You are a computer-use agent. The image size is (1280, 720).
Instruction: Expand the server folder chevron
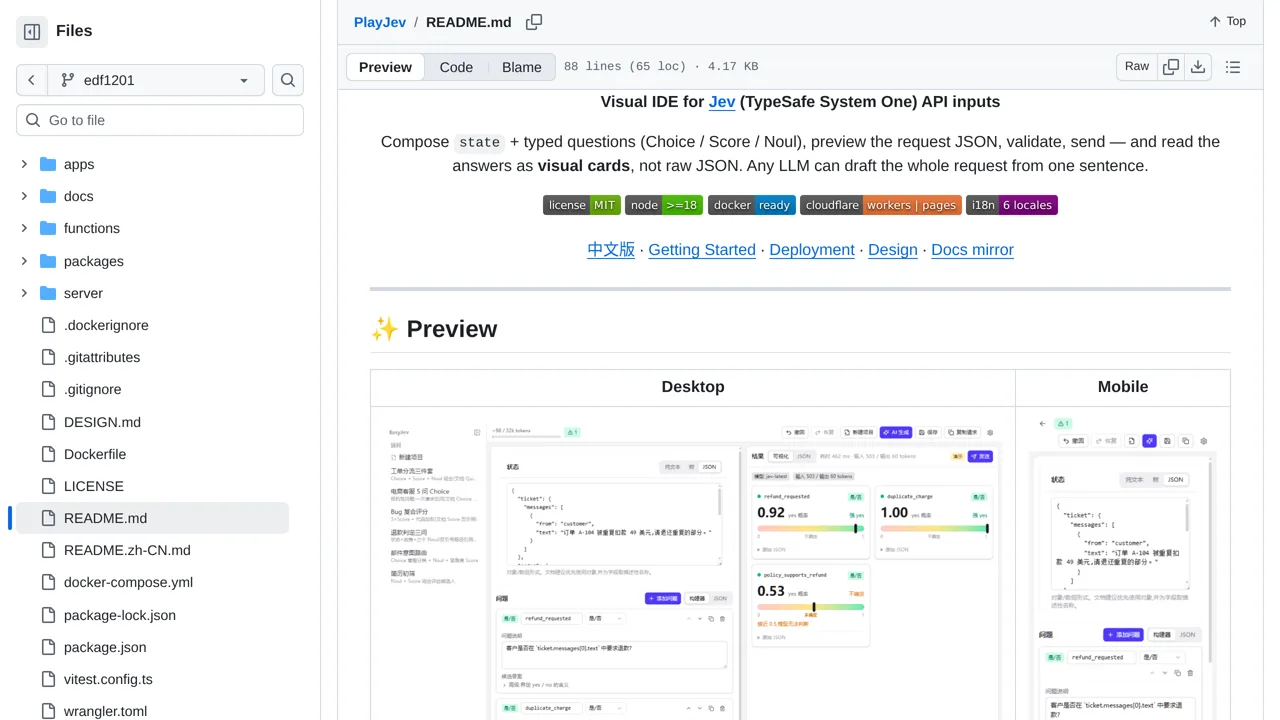pyautogui.click(x=24, y=293)
